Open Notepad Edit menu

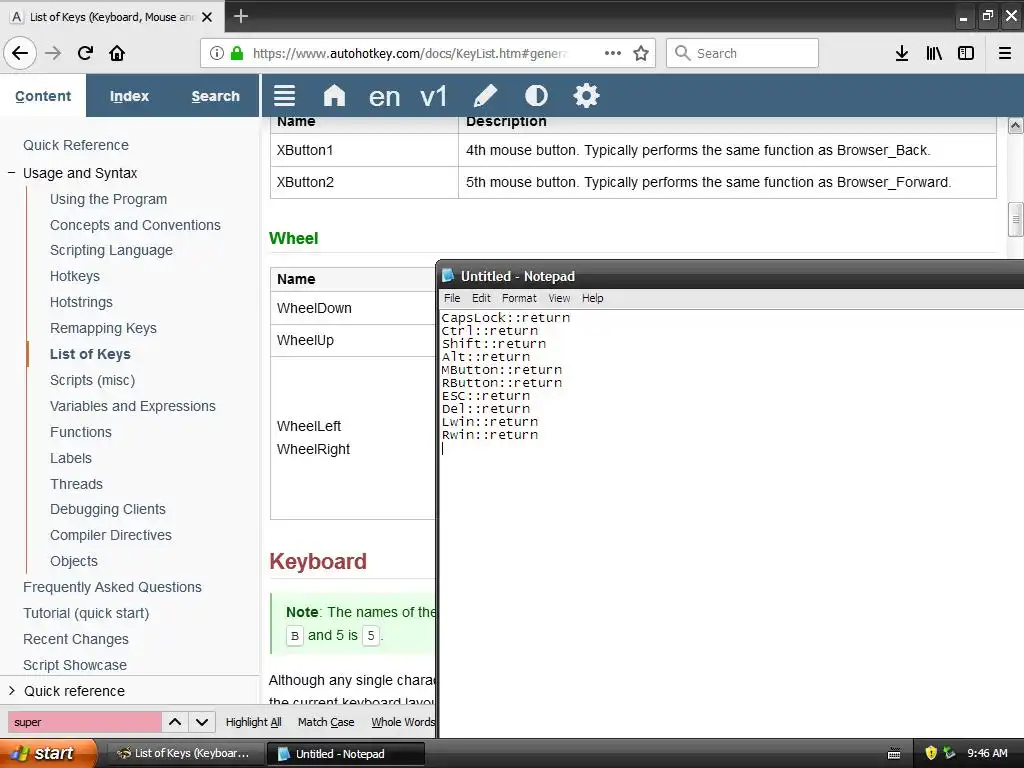(481, 298)
